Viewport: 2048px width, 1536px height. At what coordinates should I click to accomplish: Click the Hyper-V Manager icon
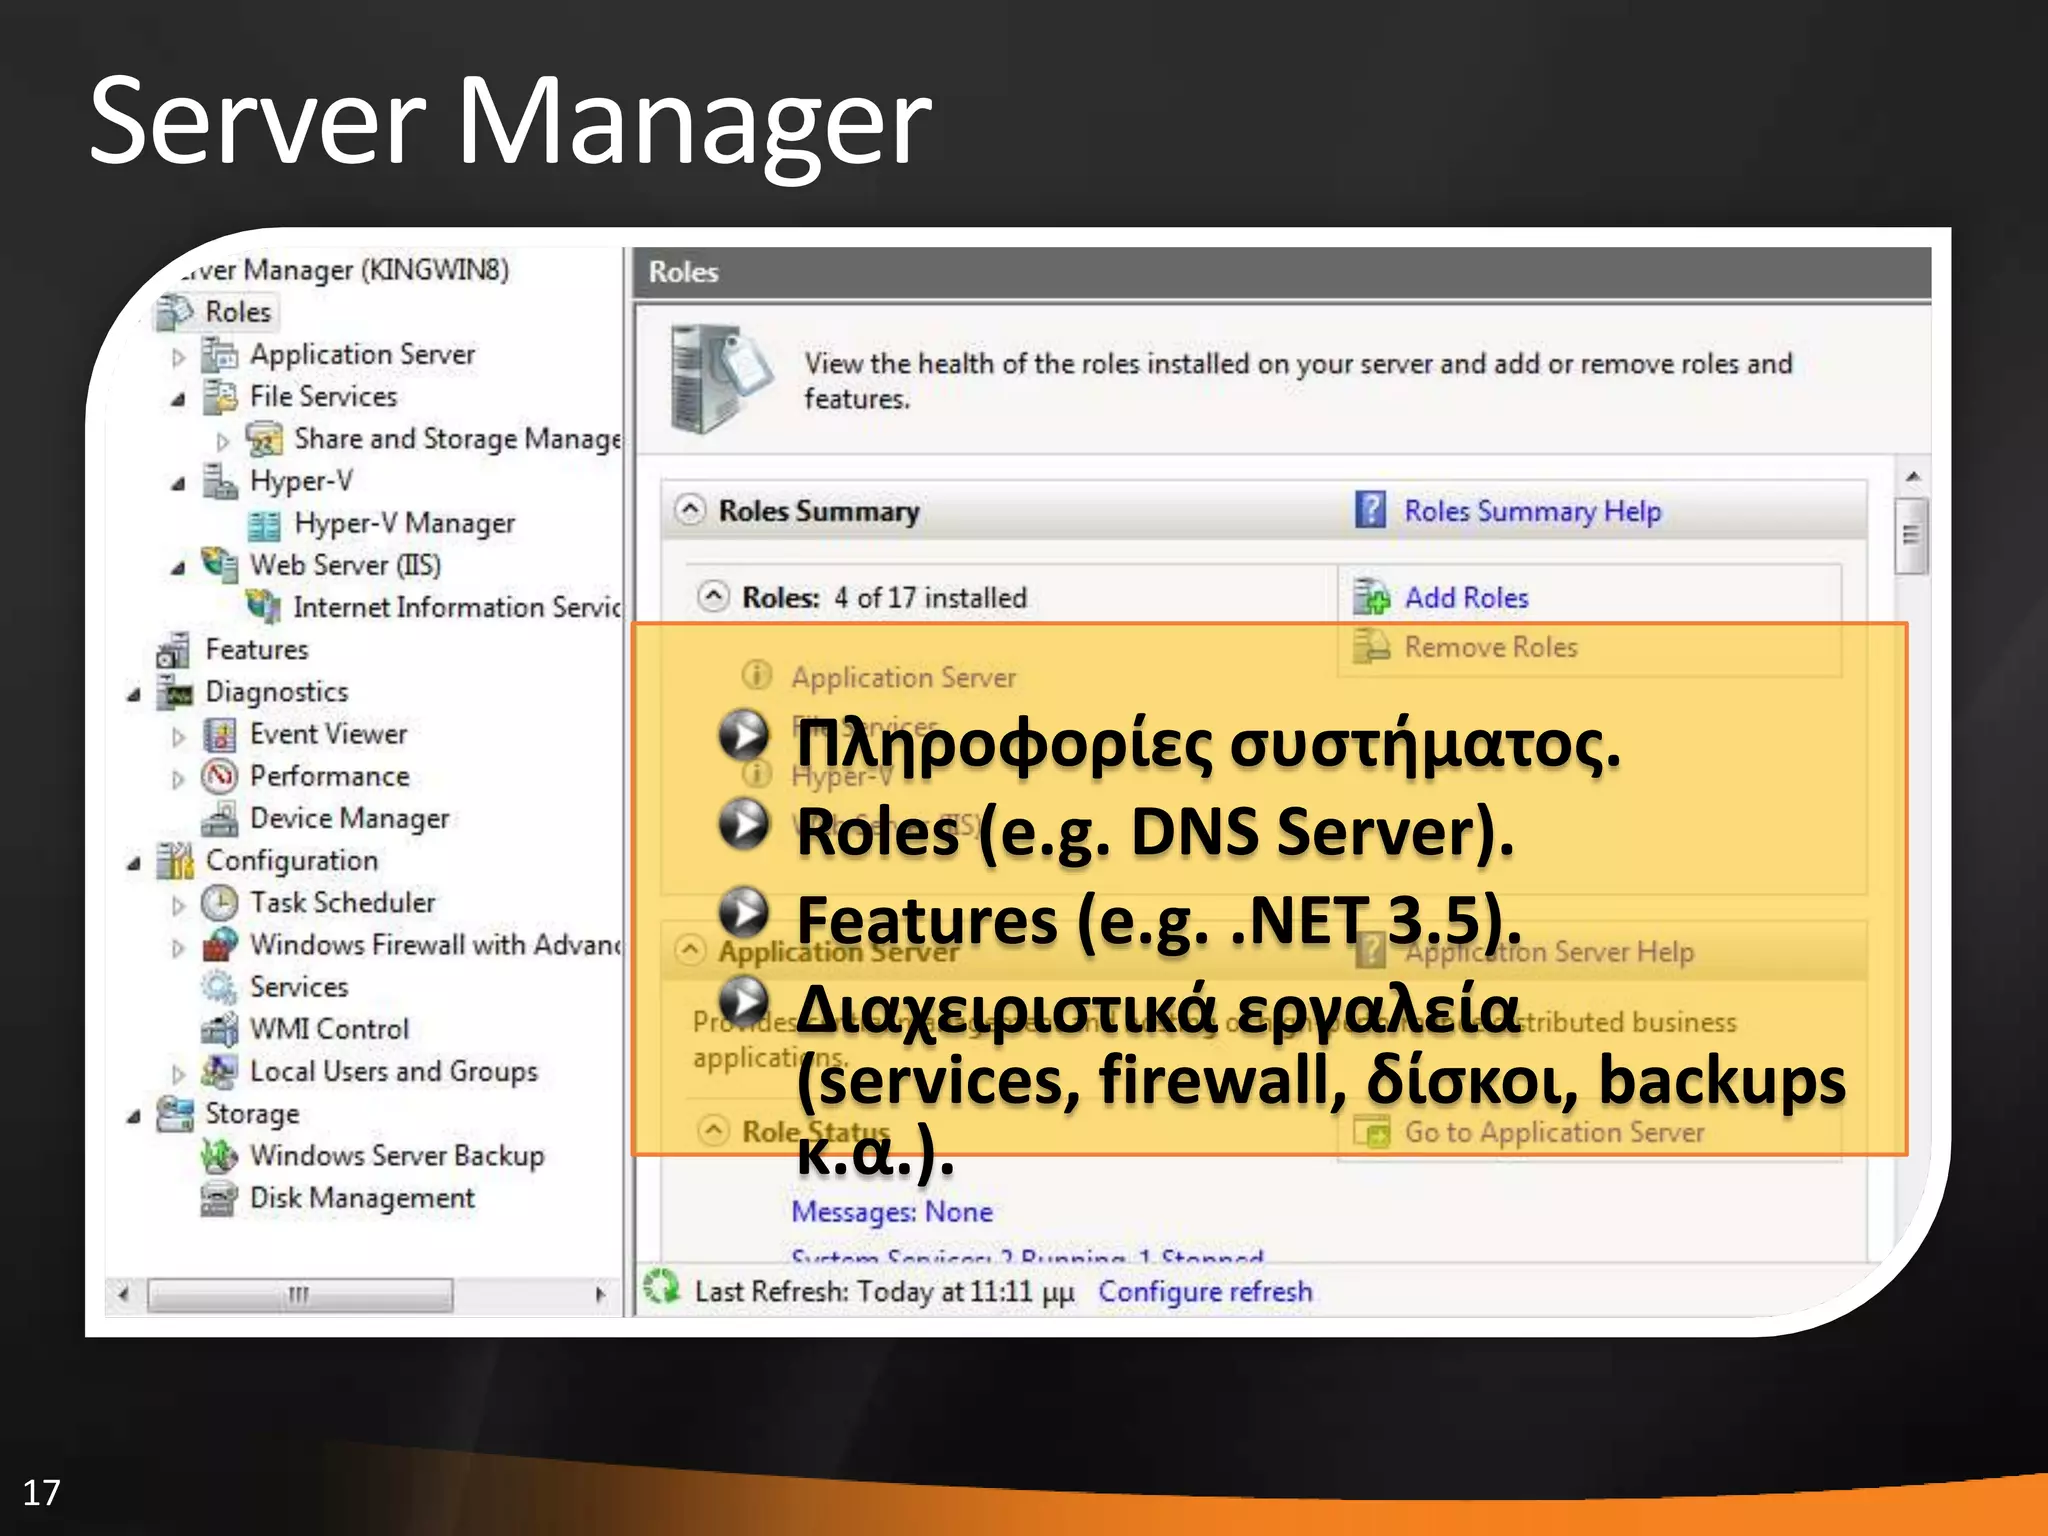coord(264,523)
